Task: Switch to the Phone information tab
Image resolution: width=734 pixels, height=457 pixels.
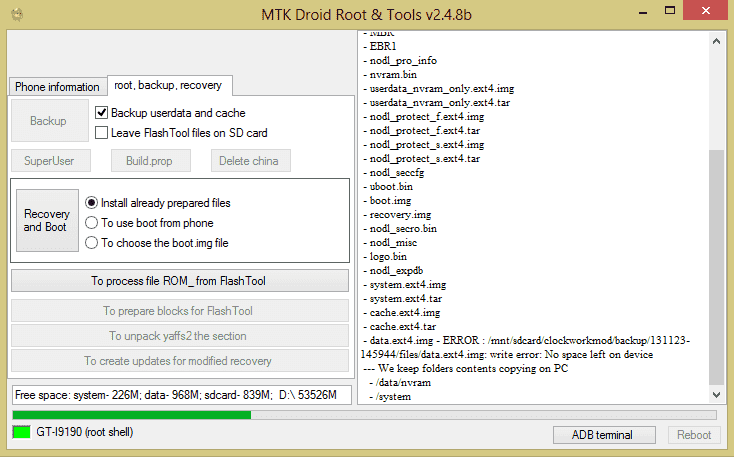Action: (57, 87)
